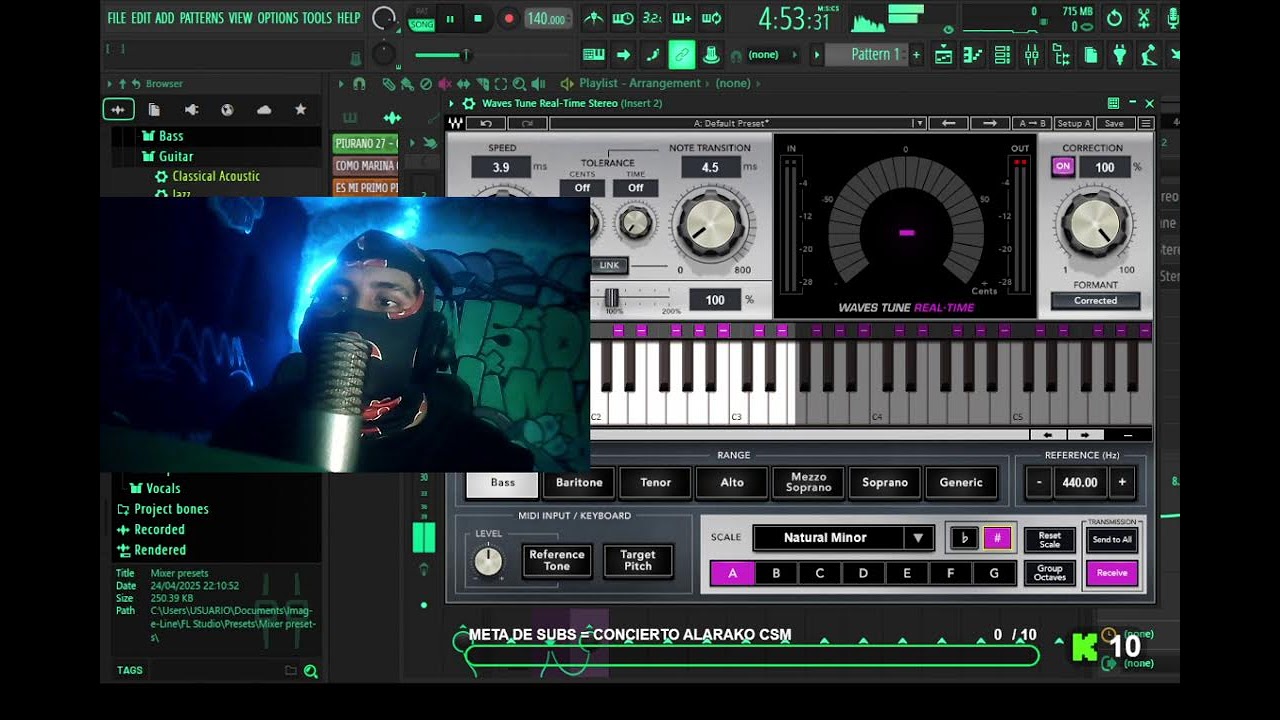Expand the Bass folder
Image resolution: width=1280 pixels, height=720 pixels.
point(163,136)
